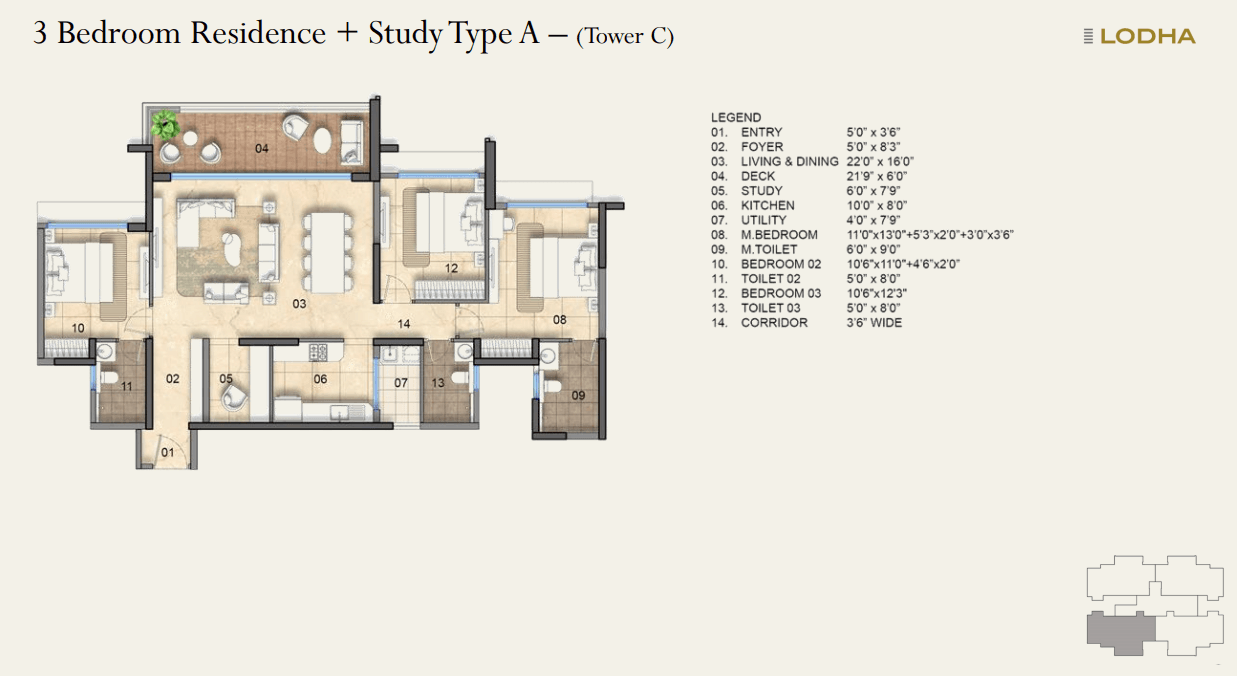Viewport: 1237px width, 676px height.
Task: Click room number 13 in the plan toilet
Action: [x=438, y=383]
